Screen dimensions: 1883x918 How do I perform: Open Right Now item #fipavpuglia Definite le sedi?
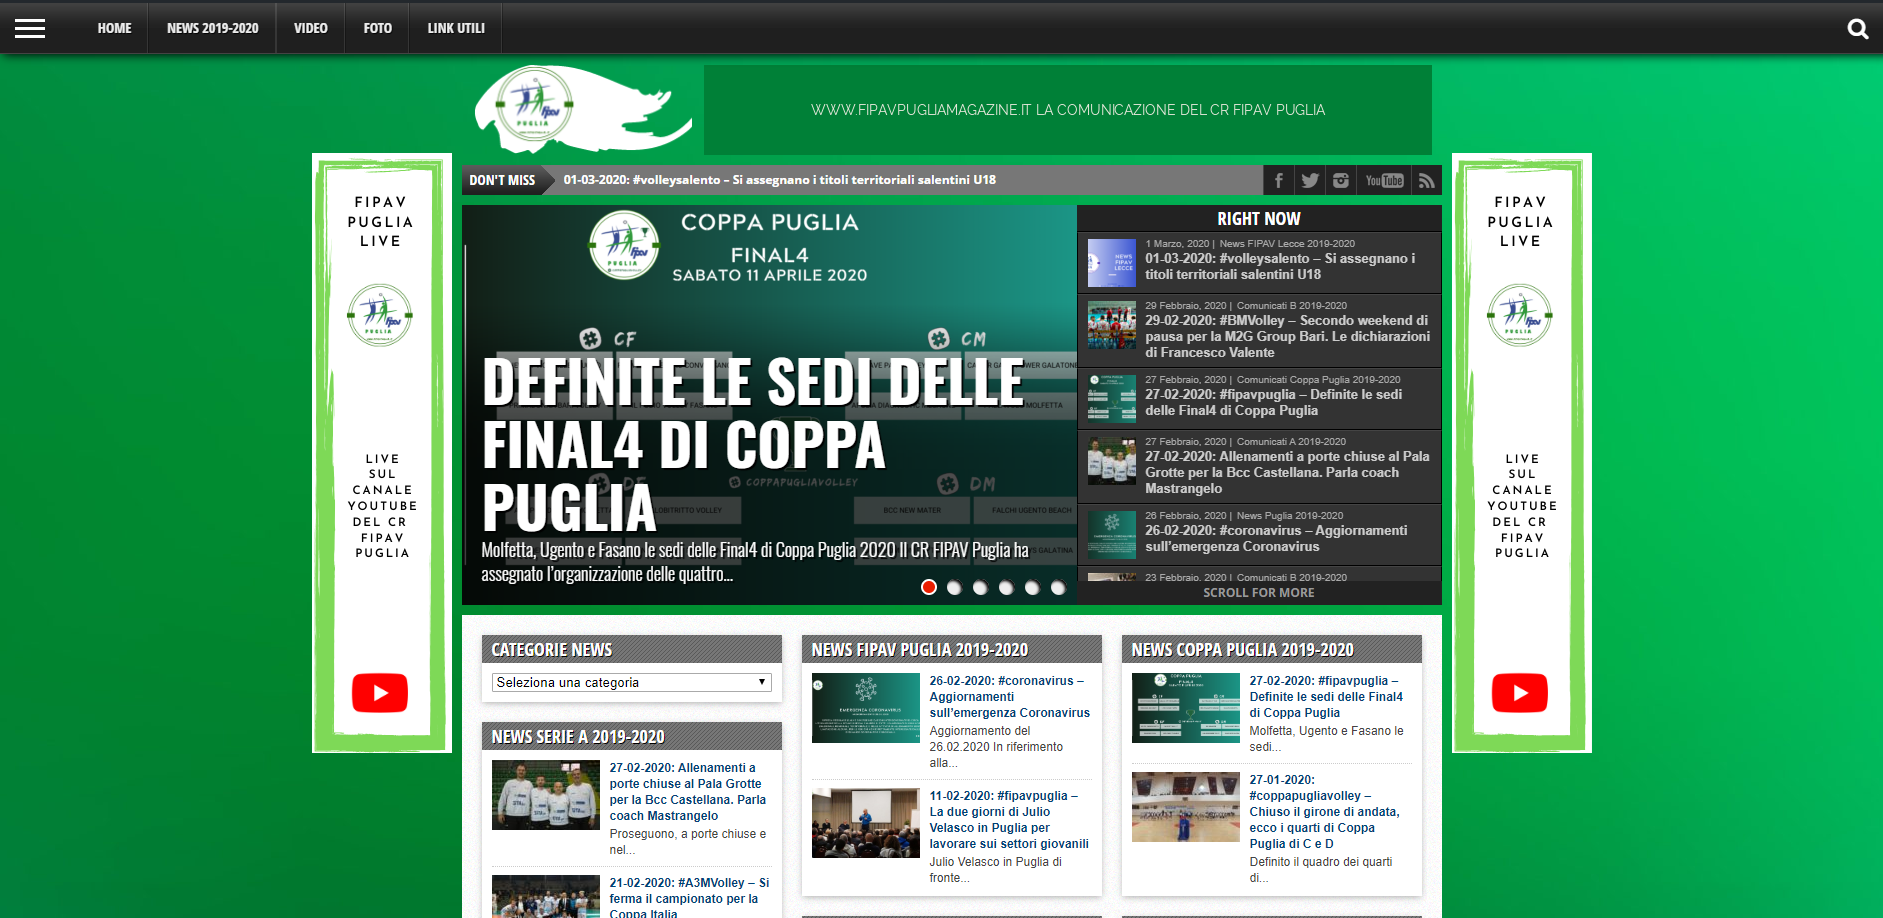[x=1274, y=402]
